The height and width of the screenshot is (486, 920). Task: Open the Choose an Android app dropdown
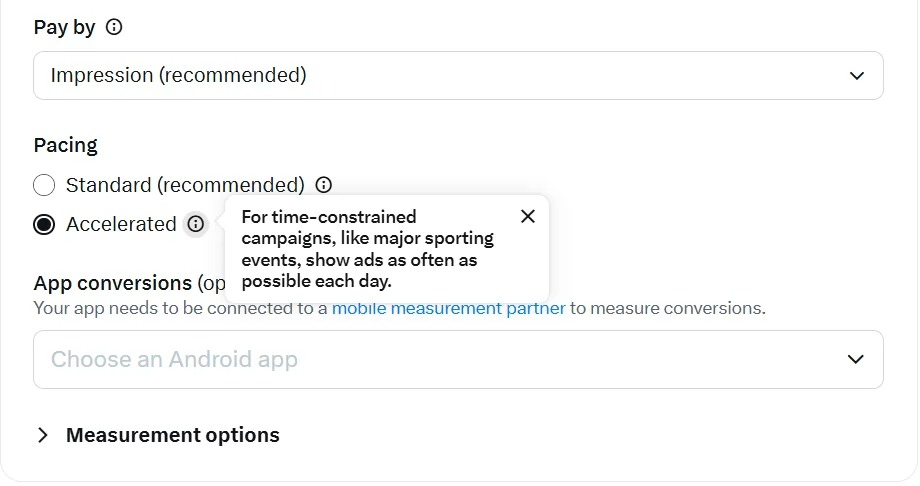(x=458, y=359)
